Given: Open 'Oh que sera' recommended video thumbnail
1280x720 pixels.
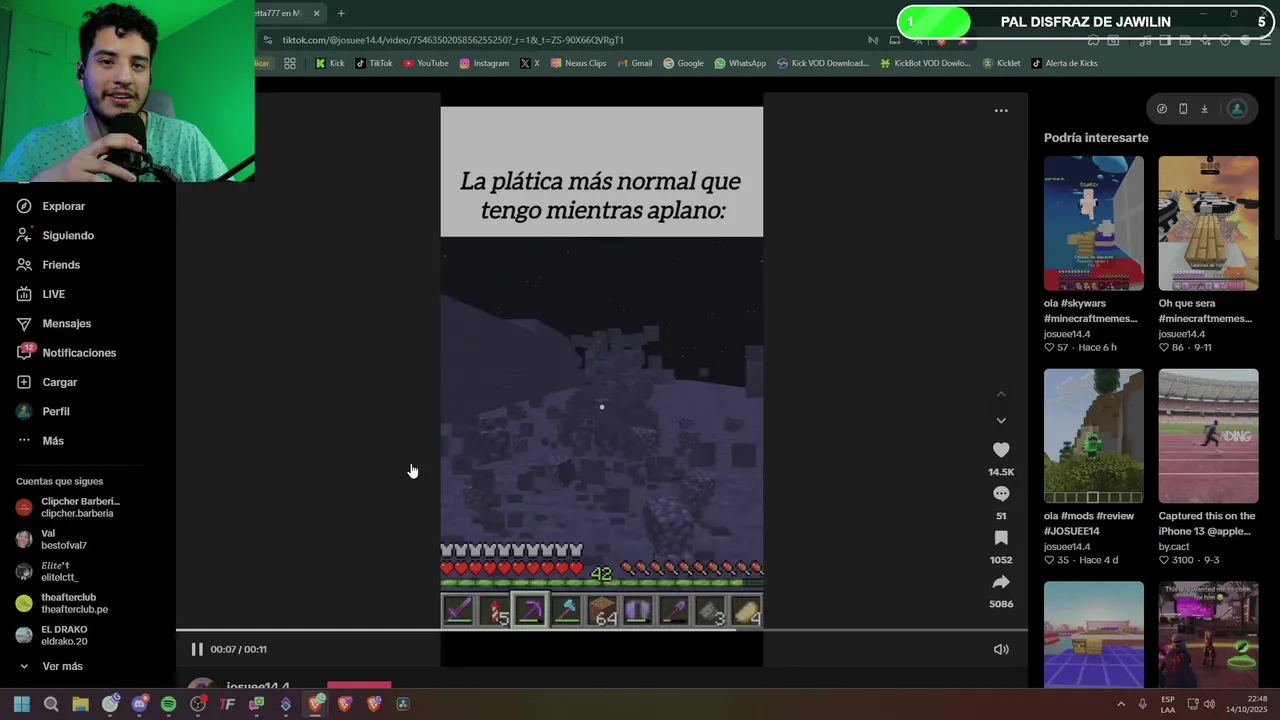Looking at the screenshot, I should (x=1208, y=223).
